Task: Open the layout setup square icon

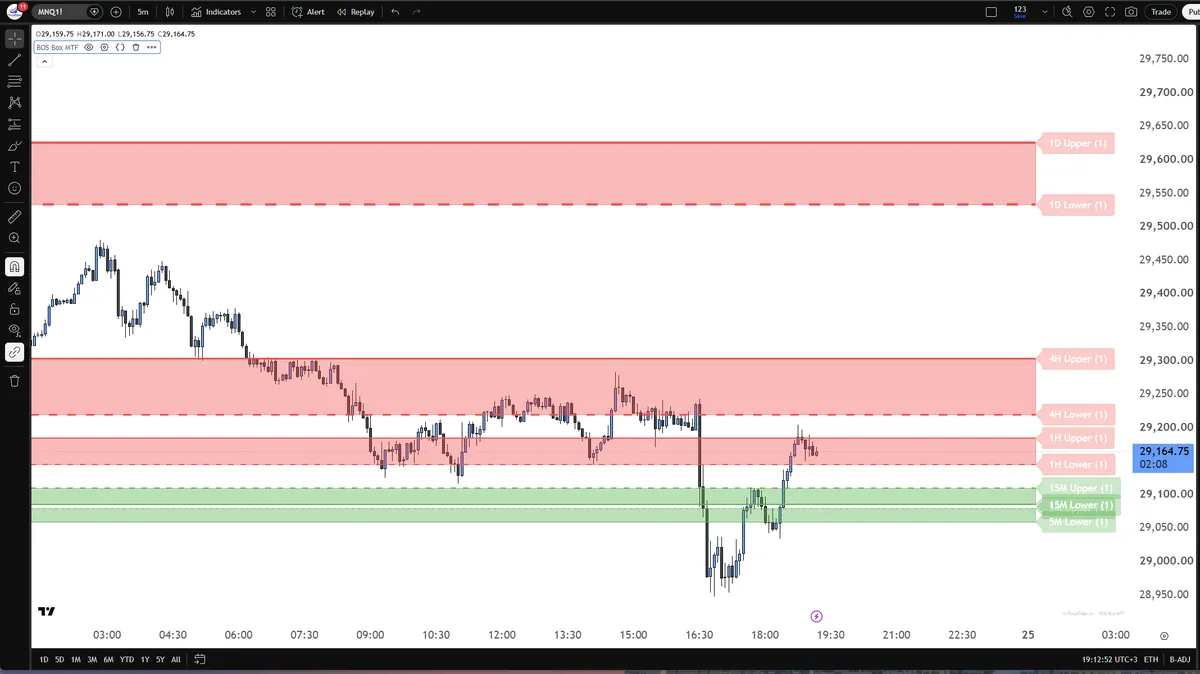Action: point(991,12)
